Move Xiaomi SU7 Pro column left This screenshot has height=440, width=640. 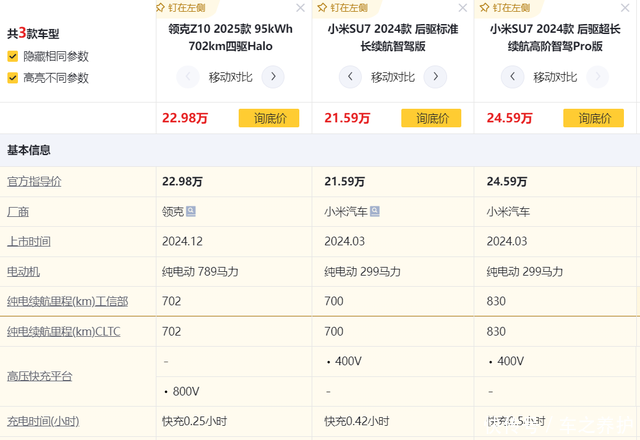pyautogui.click(x=510, y=76)
